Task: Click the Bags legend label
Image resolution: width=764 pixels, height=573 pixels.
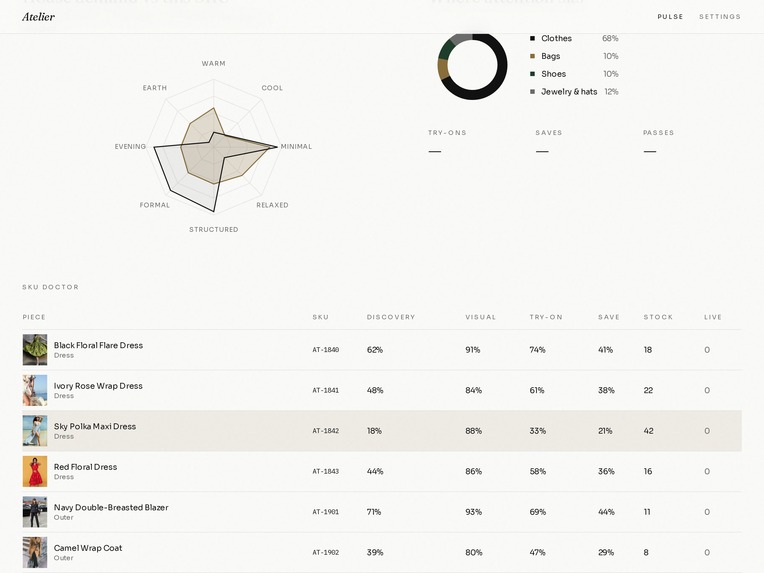Action: pyautogui.click(x=551, y=56)
